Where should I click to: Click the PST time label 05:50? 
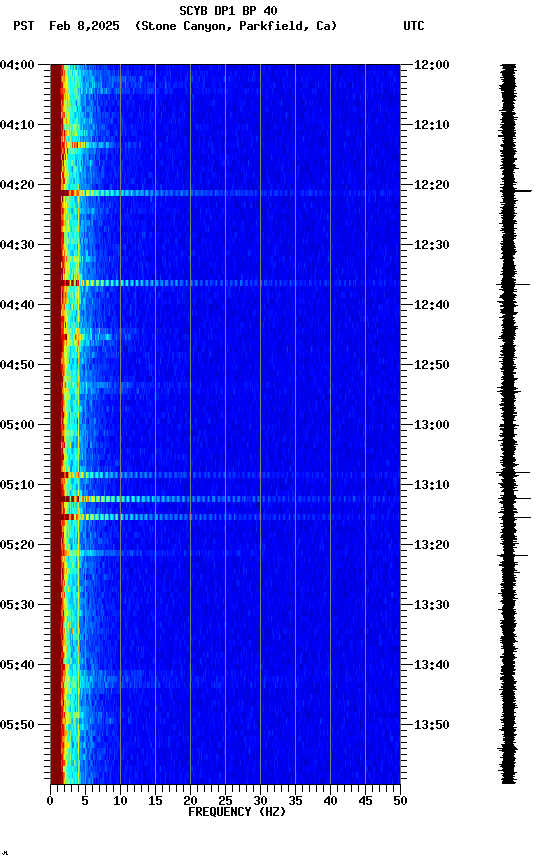tap(17, 725)
